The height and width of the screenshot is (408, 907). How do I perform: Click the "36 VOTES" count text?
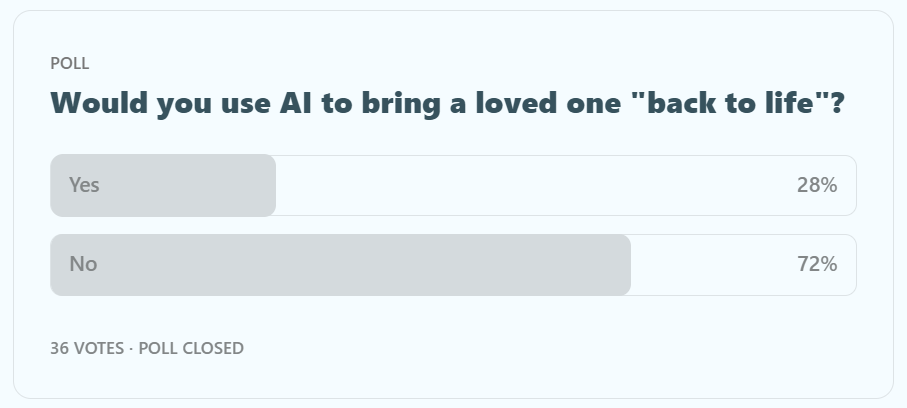click(x=86, y=348)
